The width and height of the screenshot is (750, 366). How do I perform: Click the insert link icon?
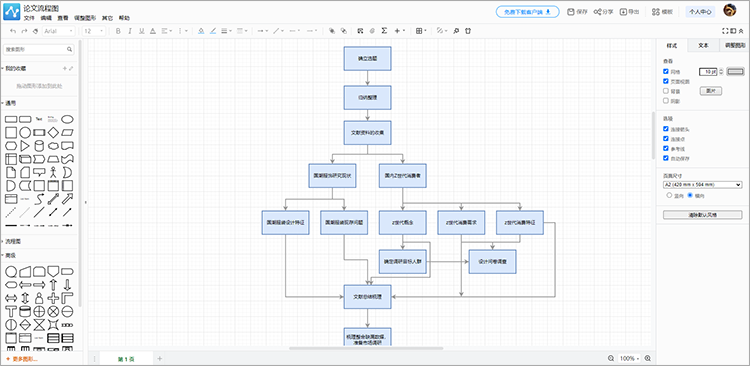(x=372, y=31)
